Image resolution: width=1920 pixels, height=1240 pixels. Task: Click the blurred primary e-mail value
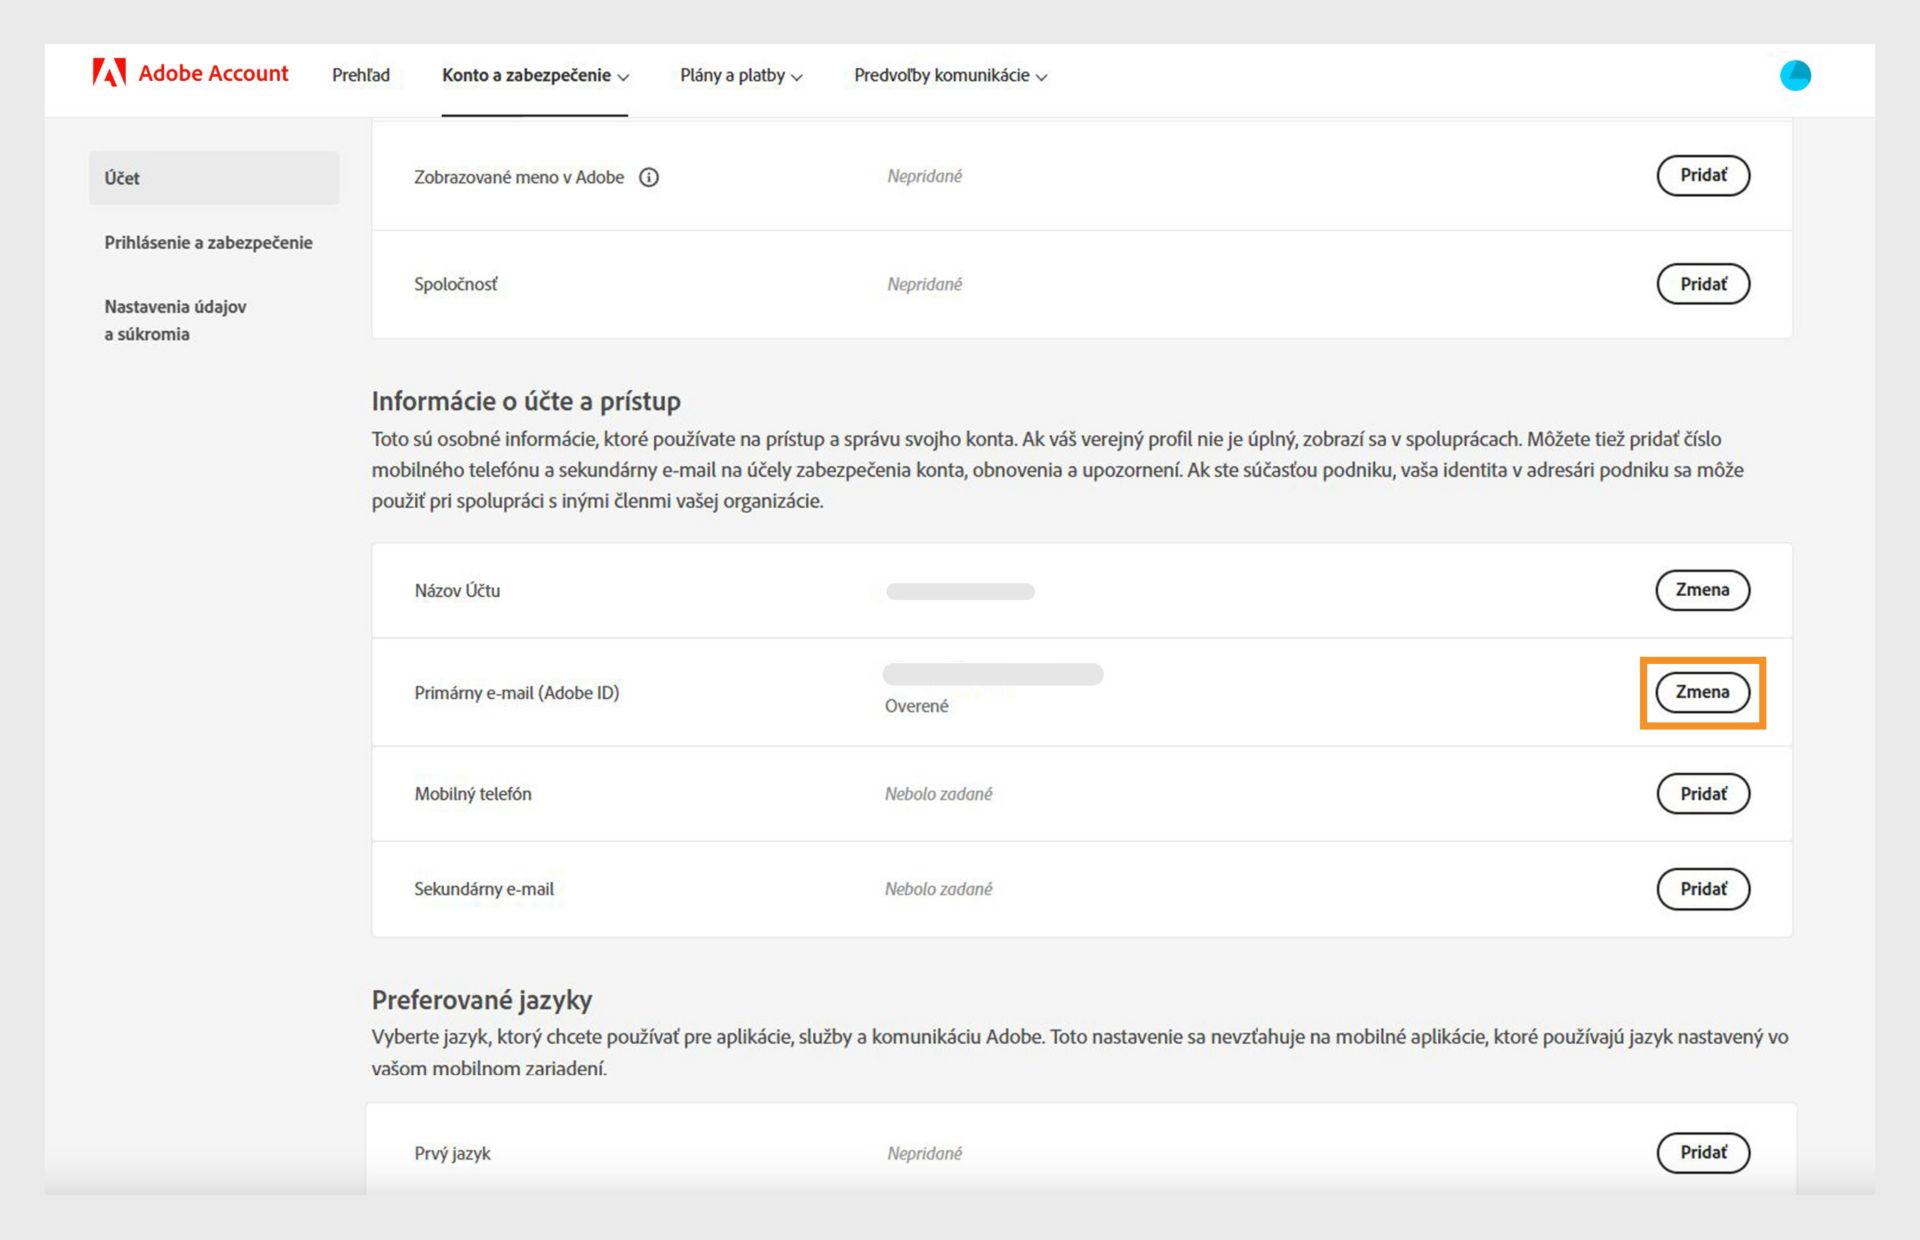coord(993,674)
